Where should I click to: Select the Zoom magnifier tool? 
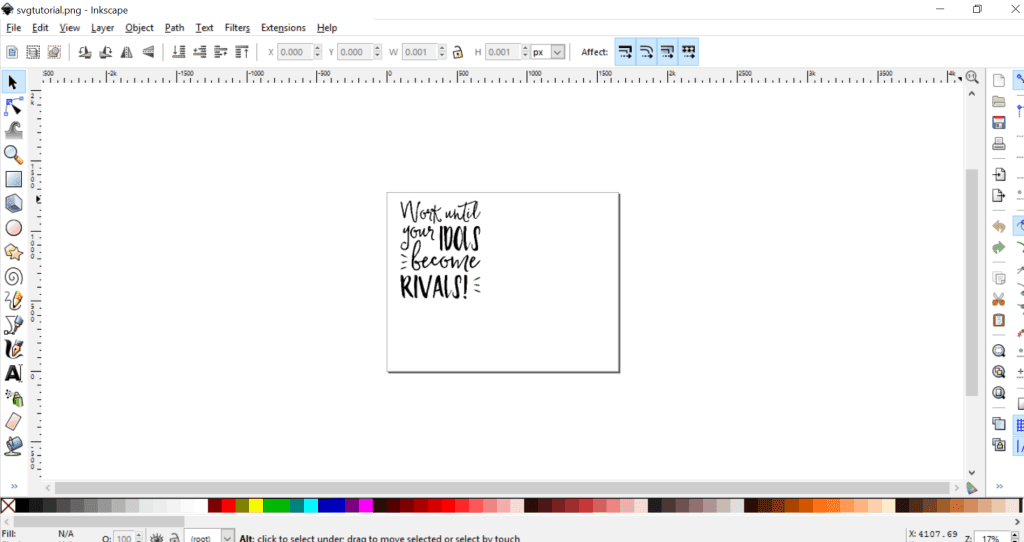(x=13, y=154)
